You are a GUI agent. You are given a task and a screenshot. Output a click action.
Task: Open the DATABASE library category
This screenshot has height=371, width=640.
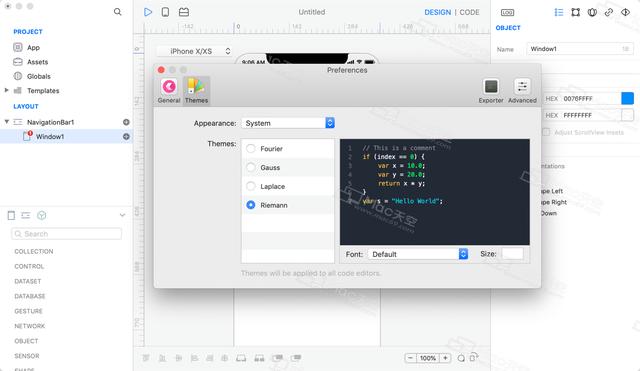click(x=30, y=296)
